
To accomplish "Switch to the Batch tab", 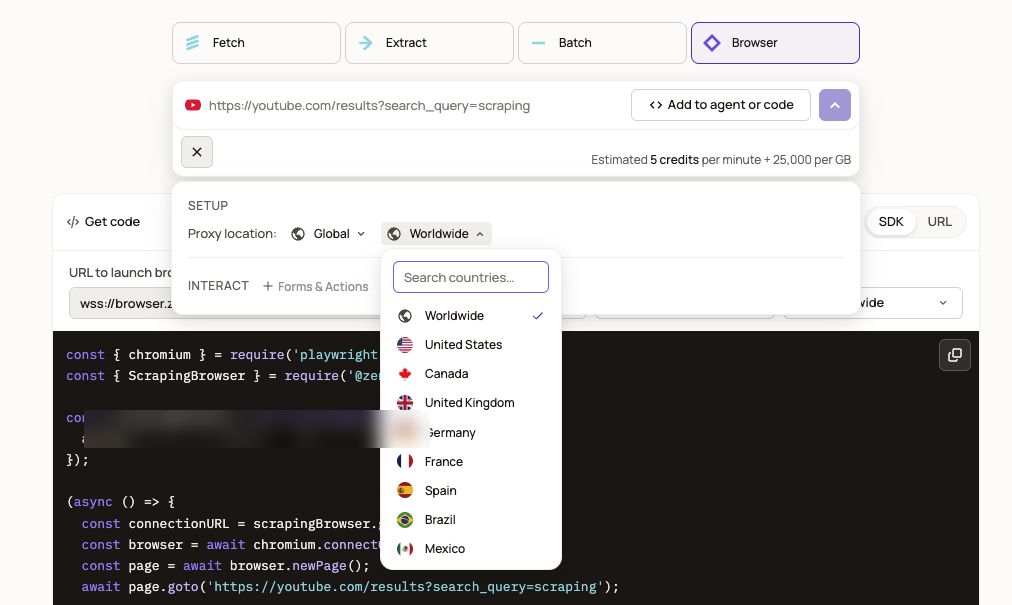I will 602,43.
